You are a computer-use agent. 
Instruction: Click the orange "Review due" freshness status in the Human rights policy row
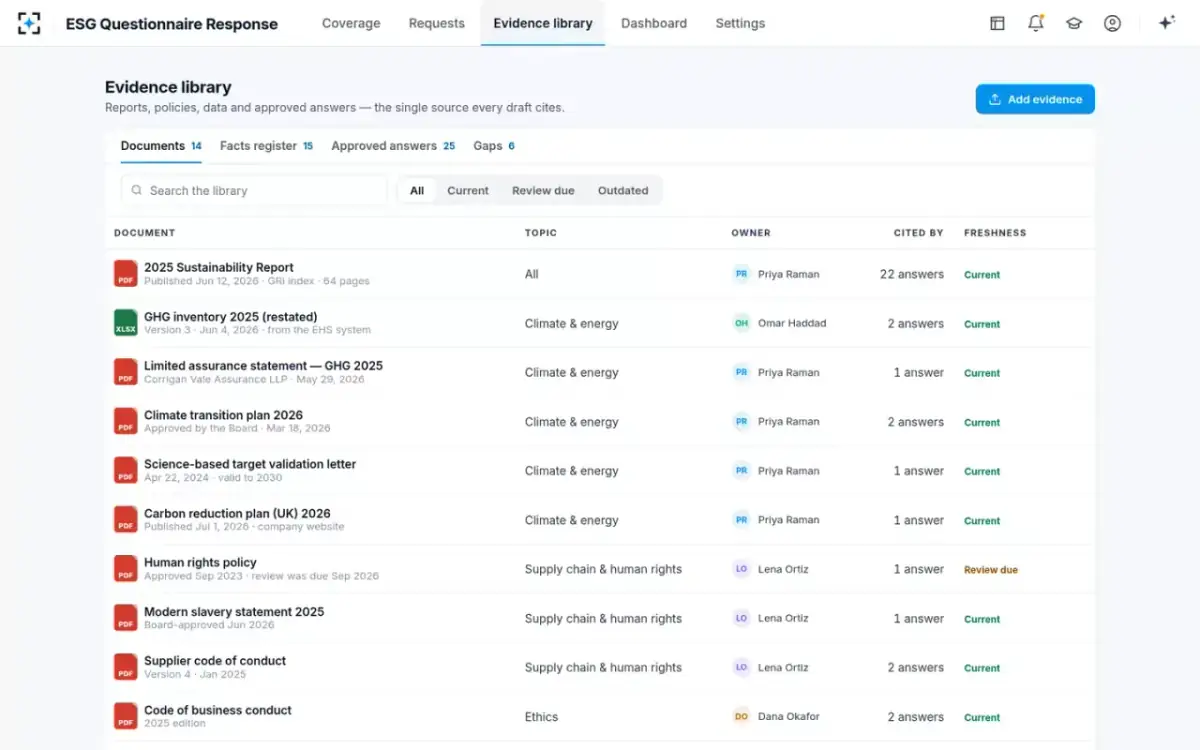click(991, 570)
